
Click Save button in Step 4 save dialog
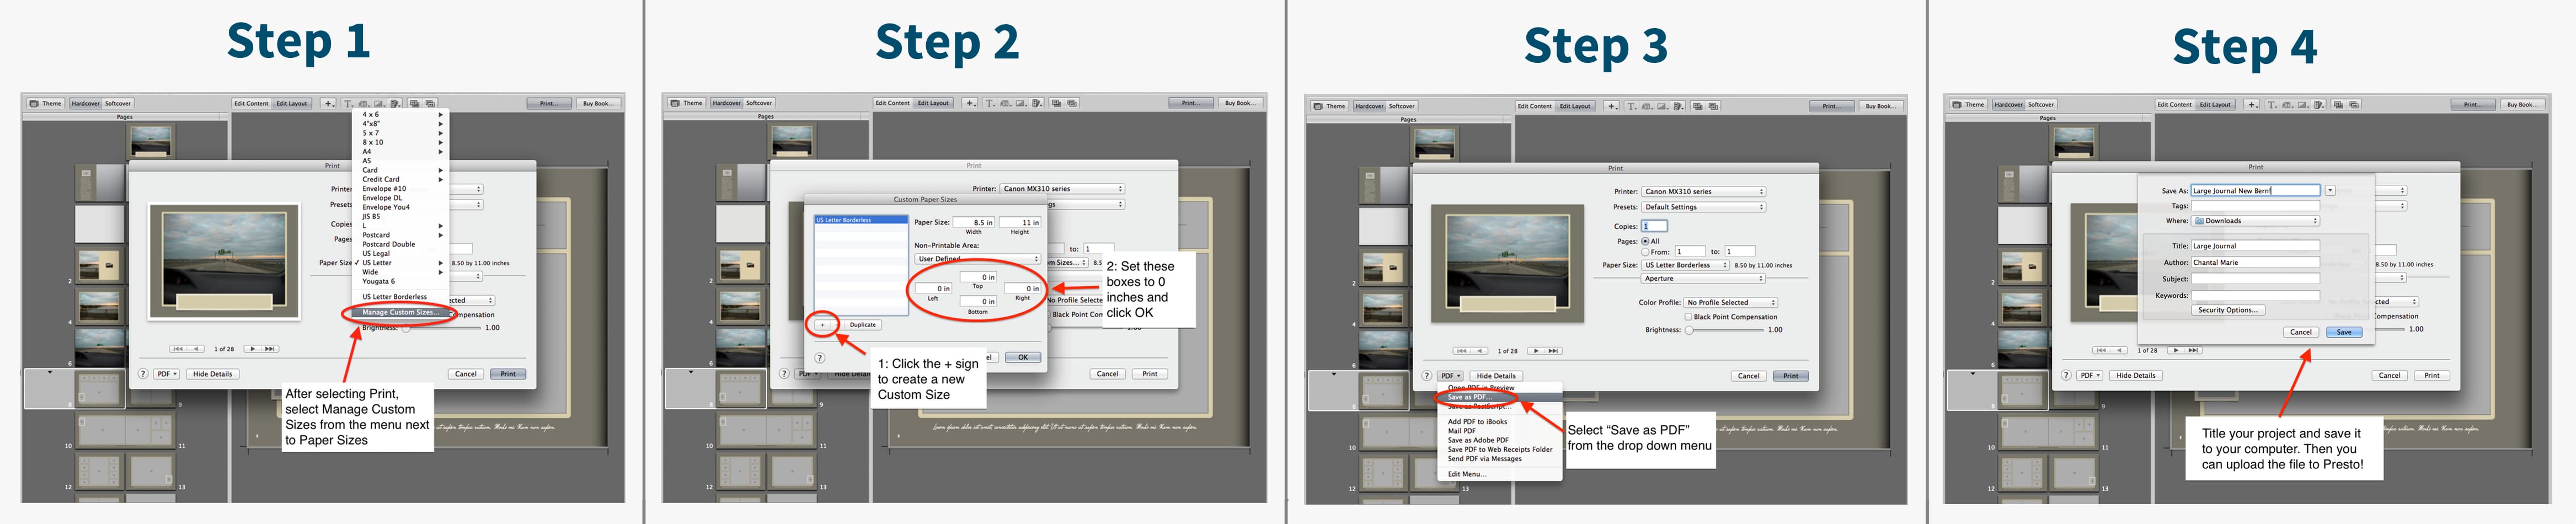2344,332
